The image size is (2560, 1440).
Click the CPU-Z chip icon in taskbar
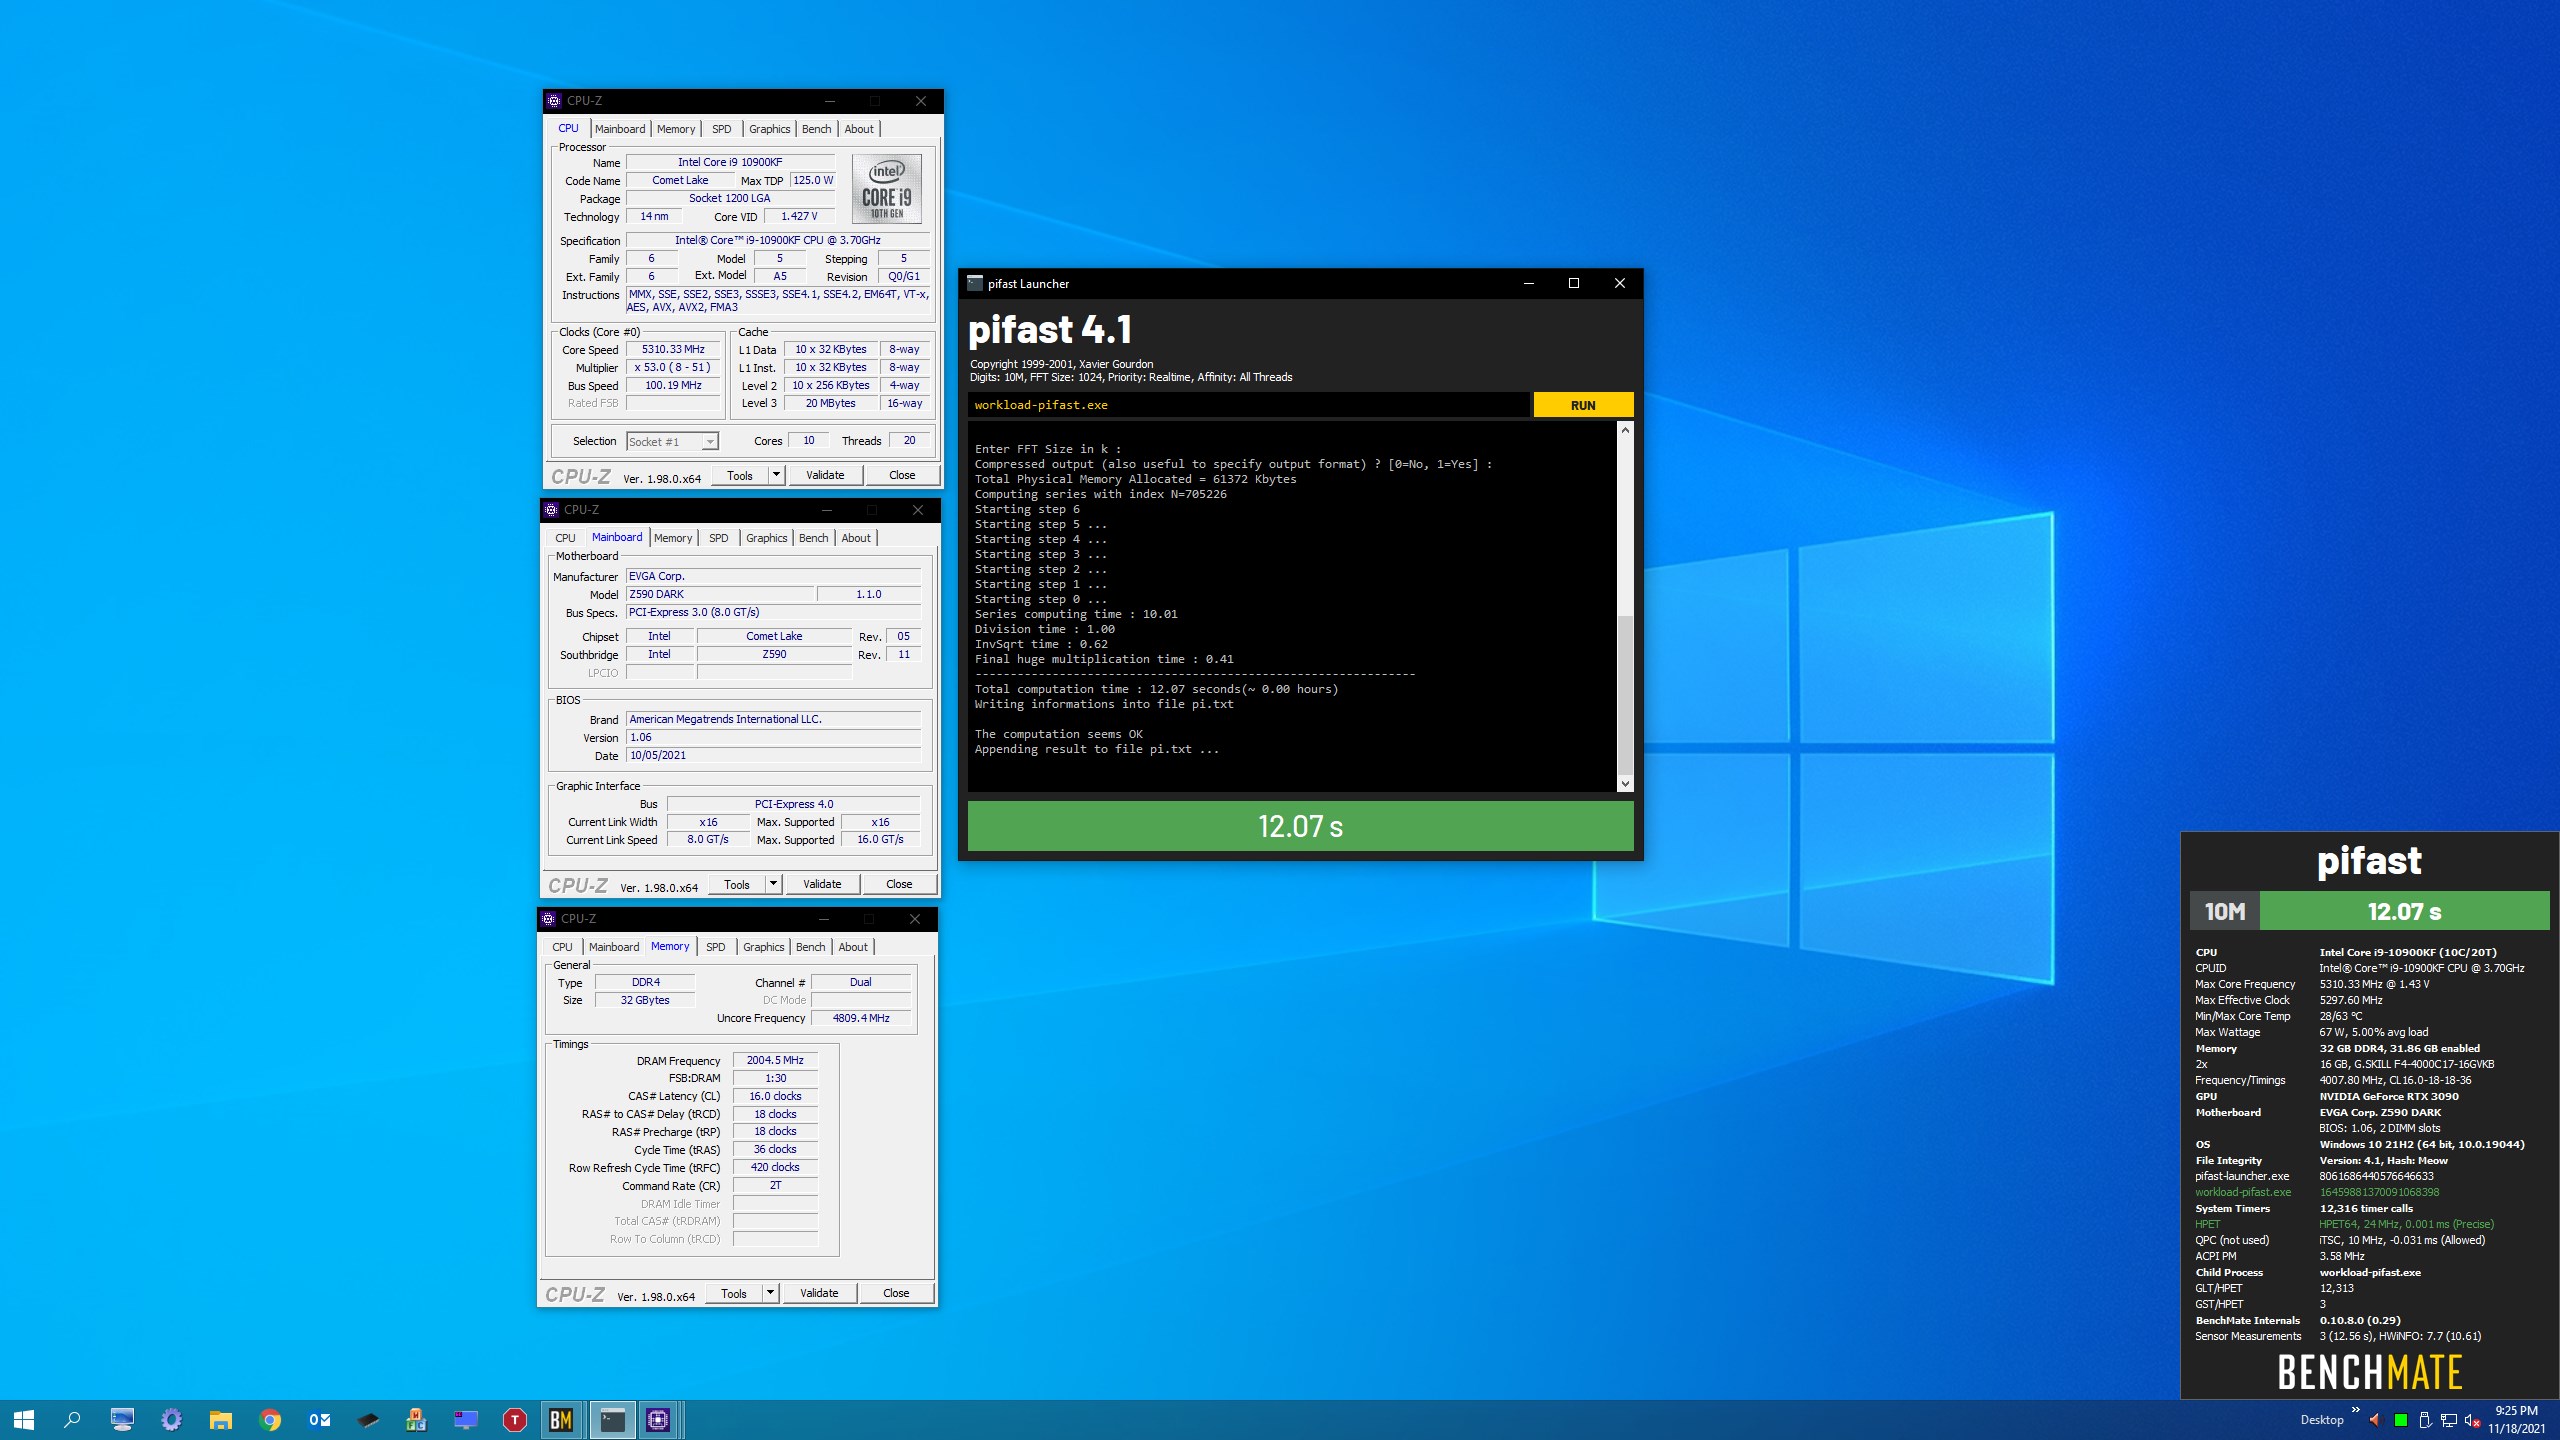[x=658, y=1419]
